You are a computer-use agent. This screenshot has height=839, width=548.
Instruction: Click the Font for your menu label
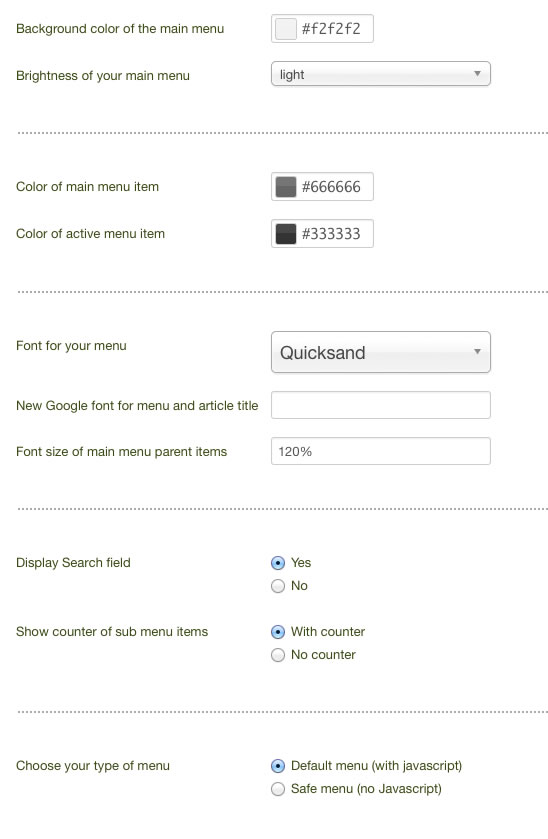pos(71,346)
